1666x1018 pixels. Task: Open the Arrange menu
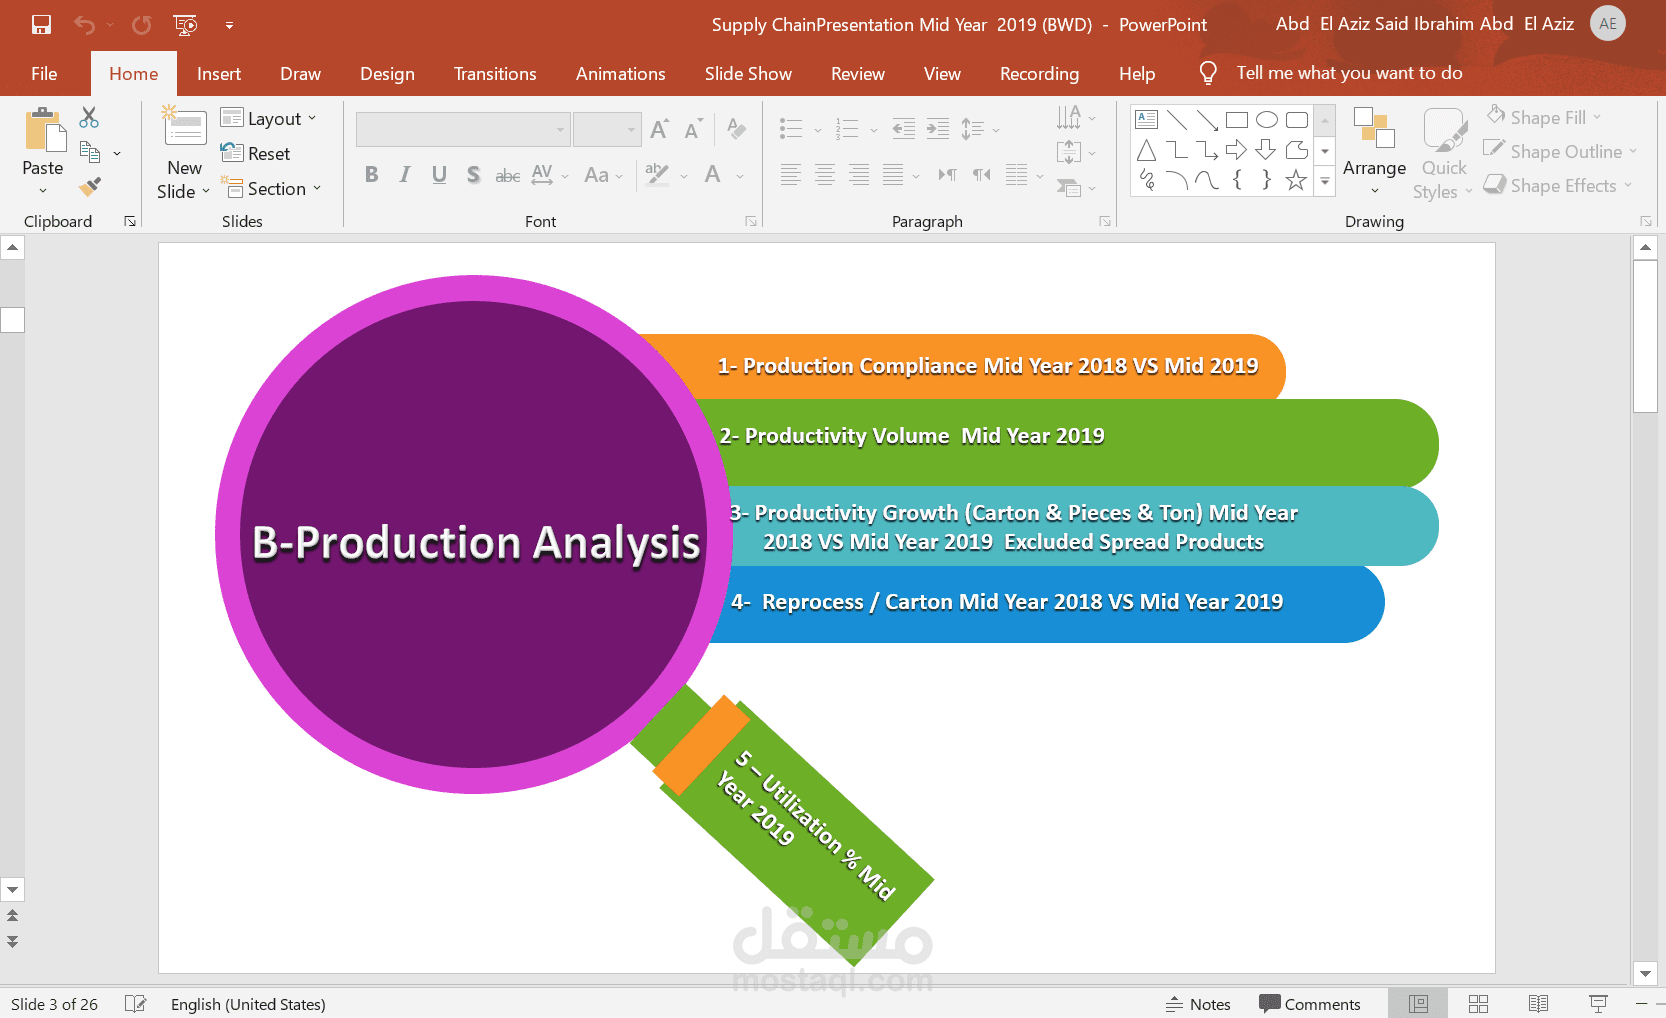tap(1374, 153)
